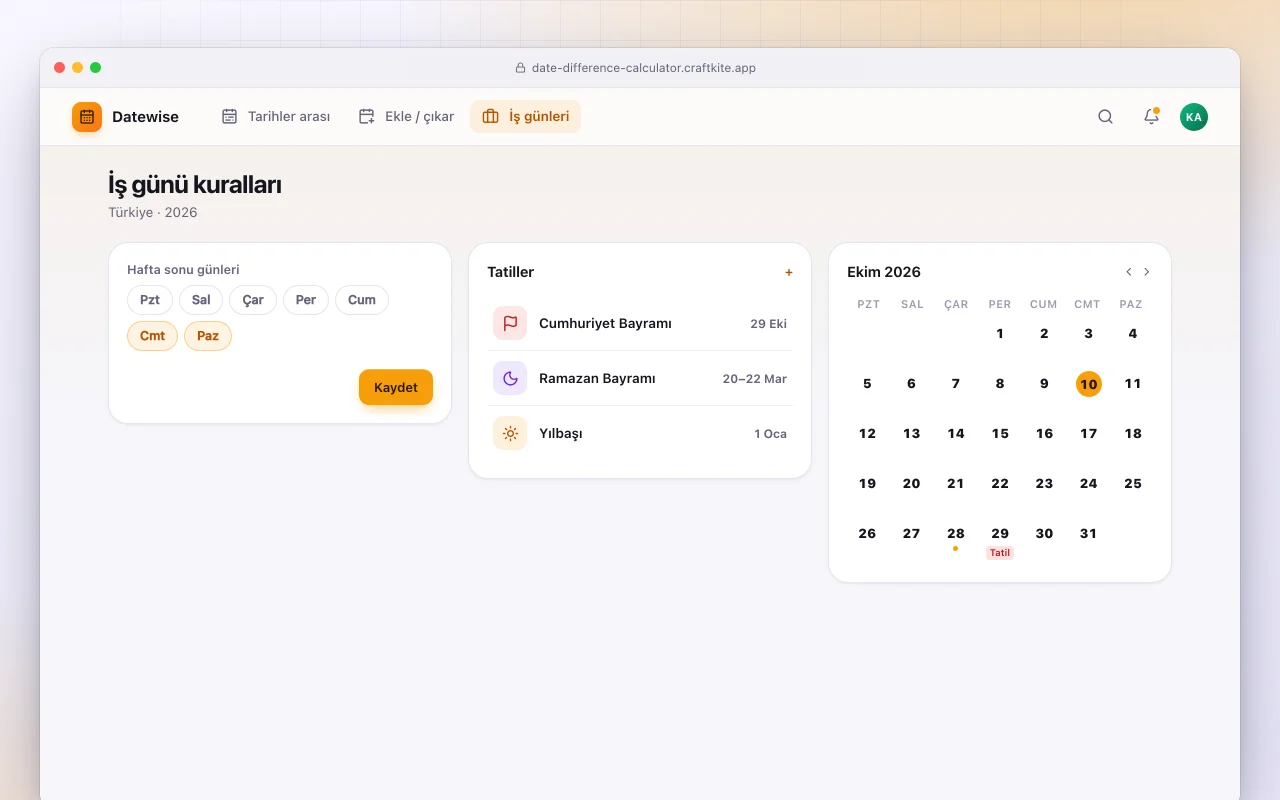The width and height of the screenshot is (1280, 800).
Task: Toggle Sal as weekend day
Action: click(x=201, y=300)
